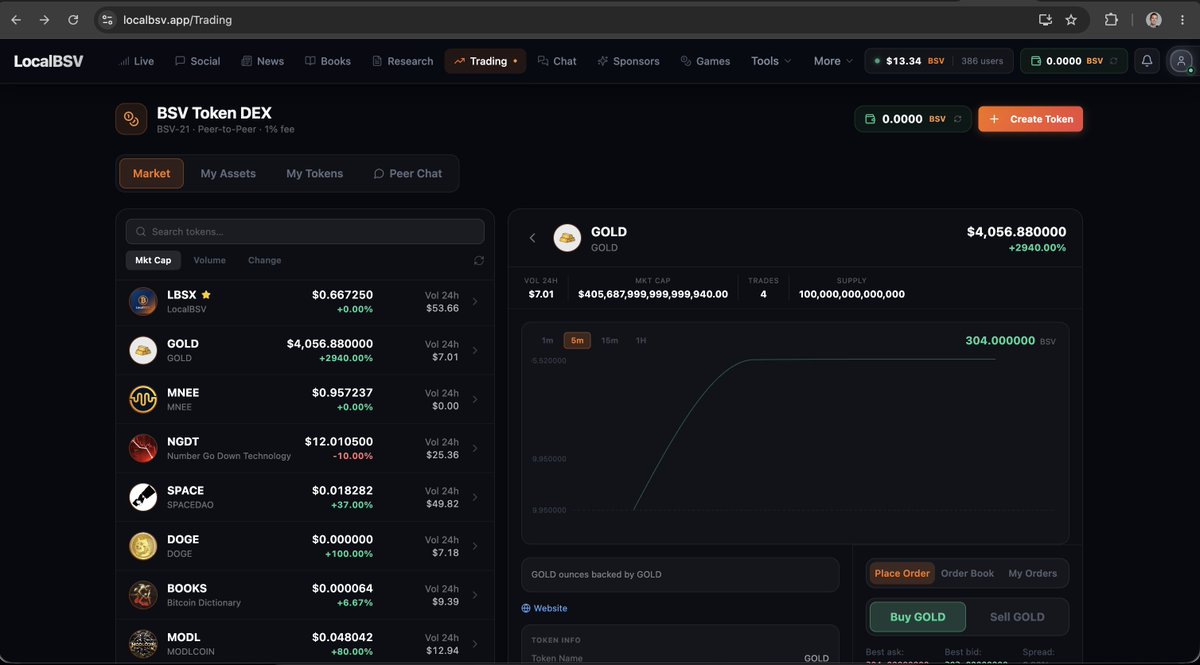
Task: Select the Place Order tab
Action: 902,573
